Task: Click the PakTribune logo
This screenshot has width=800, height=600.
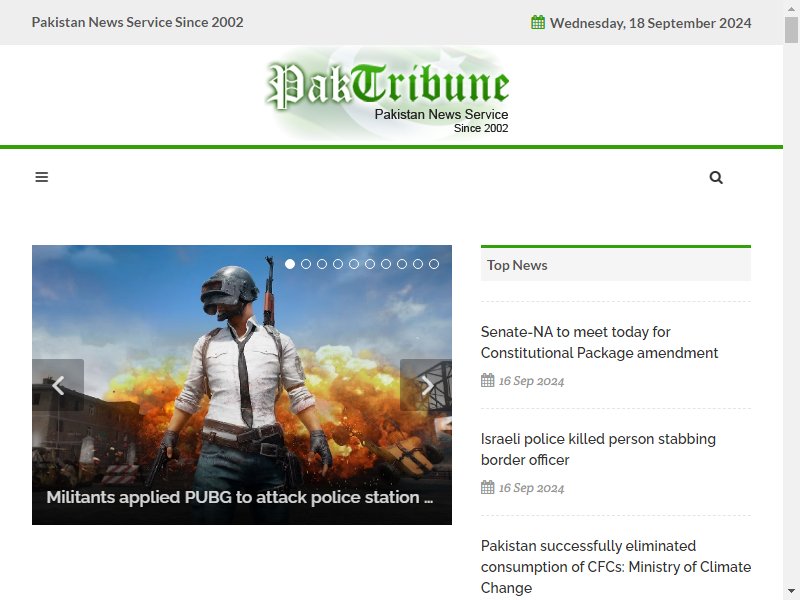Action: [387, 95]
